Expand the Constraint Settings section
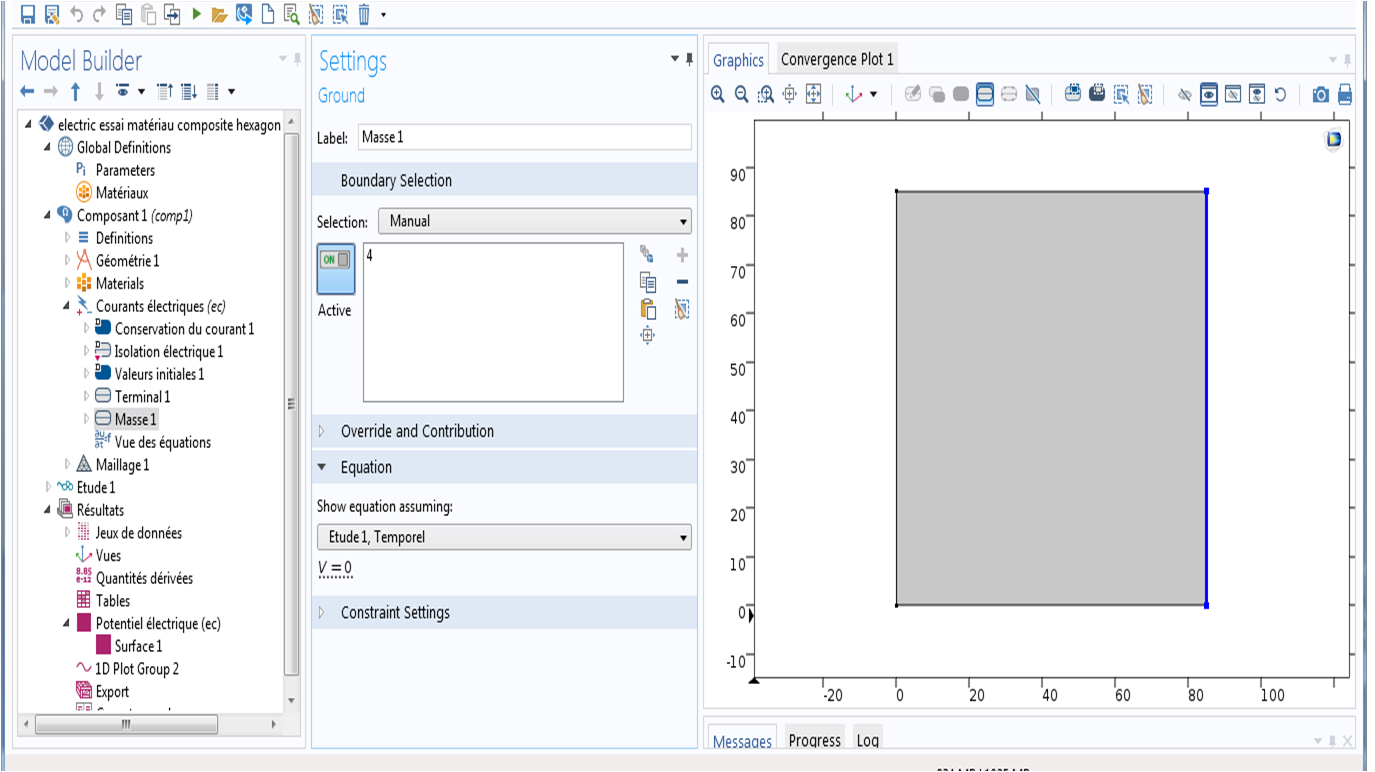 point(395,612)
